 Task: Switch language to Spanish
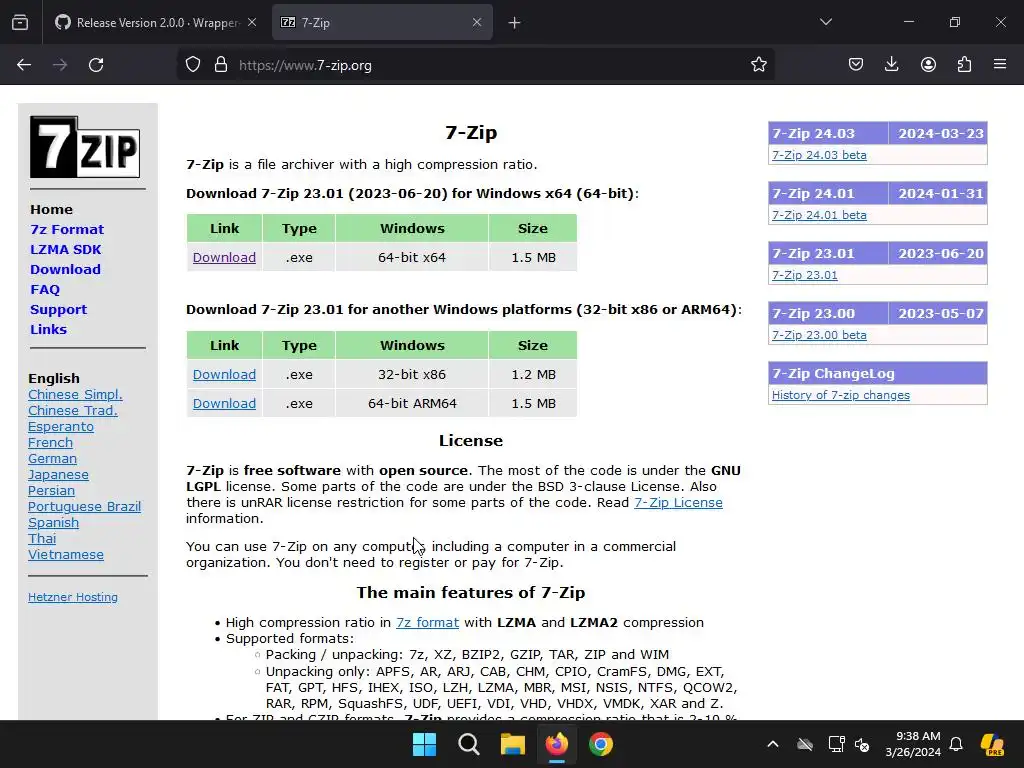pos(53,522)
